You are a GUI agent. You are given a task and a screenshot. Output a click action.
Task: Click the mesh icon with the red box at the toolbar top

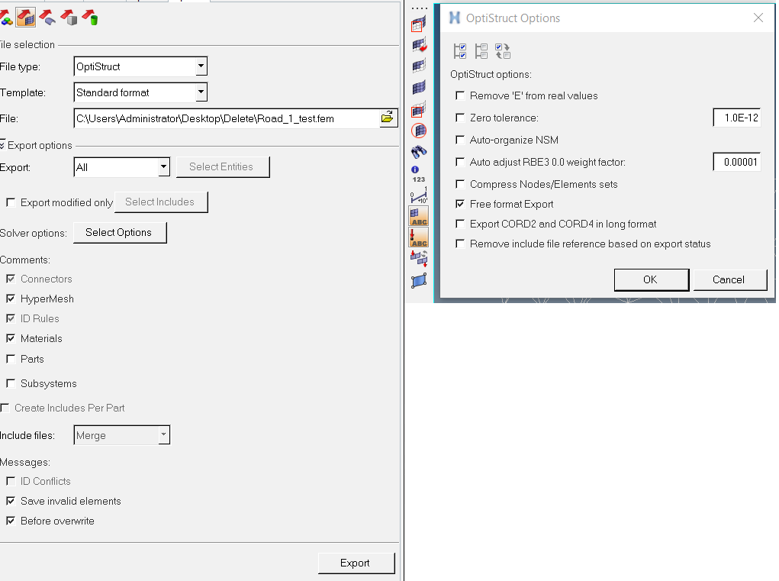point(419,24)
